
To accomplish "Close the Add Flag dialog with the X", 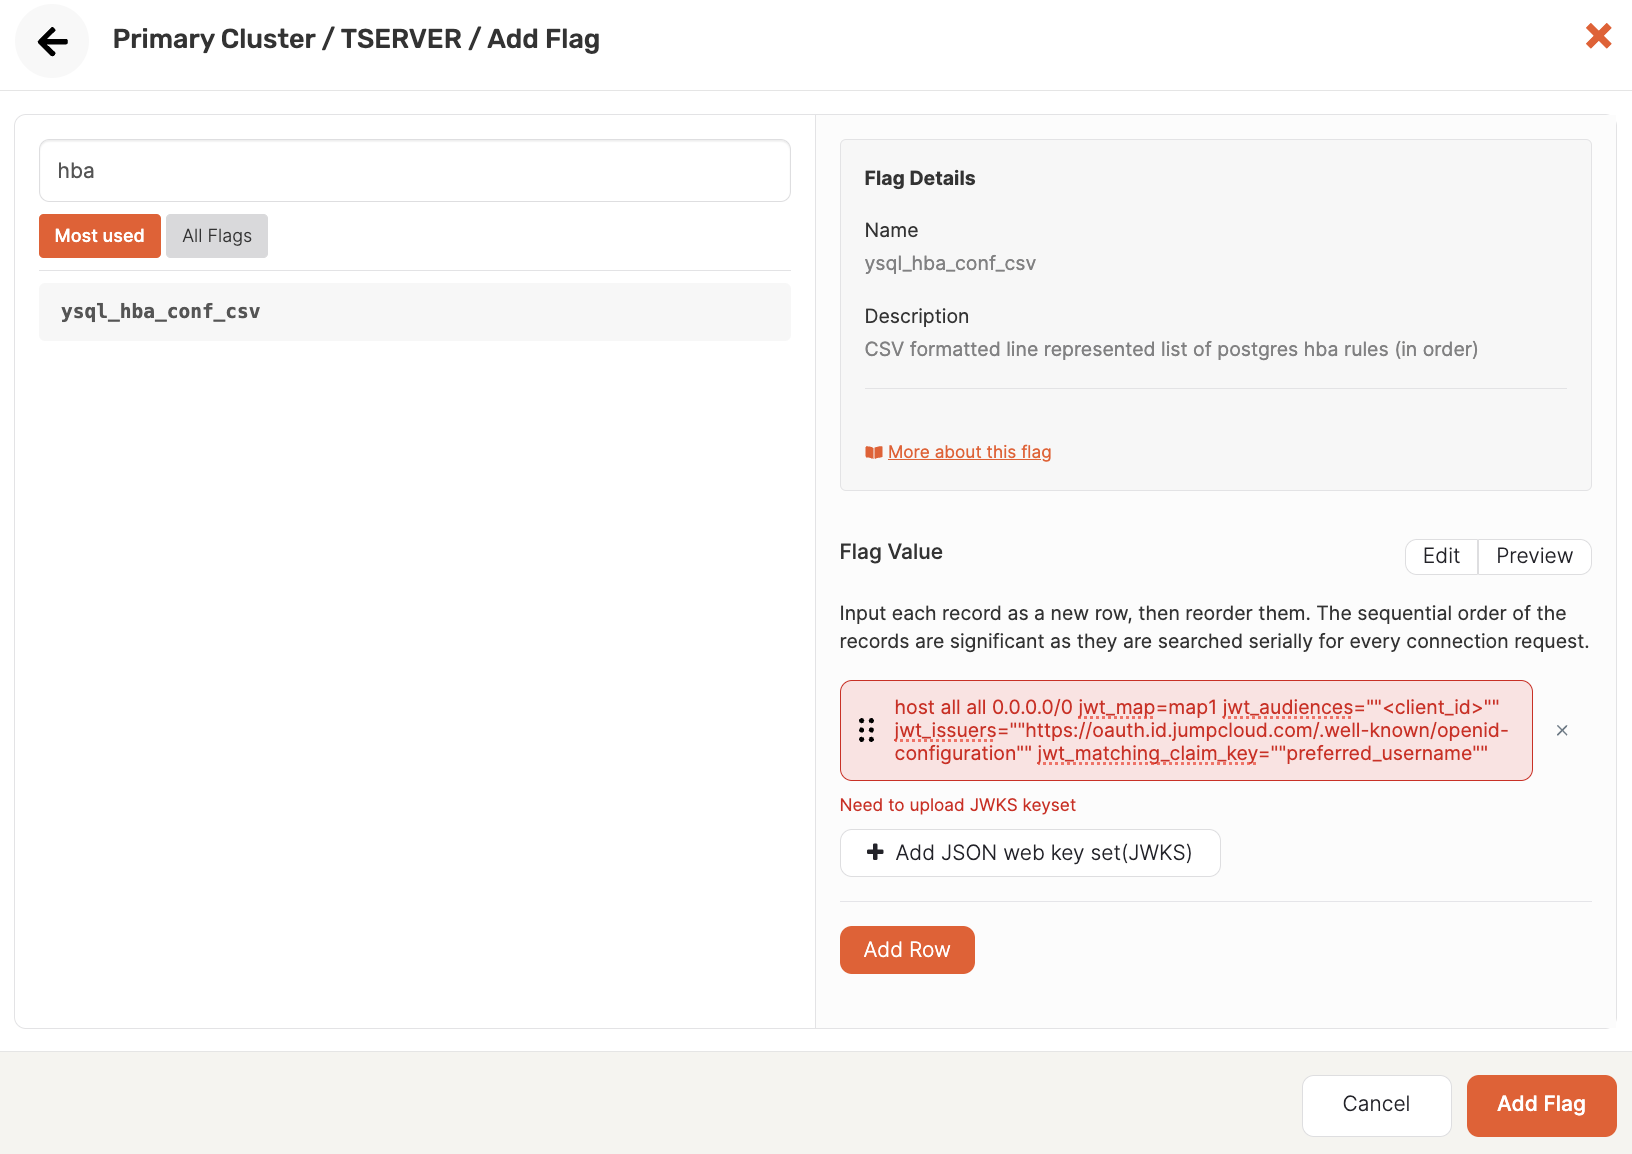I will [1597, 36].
